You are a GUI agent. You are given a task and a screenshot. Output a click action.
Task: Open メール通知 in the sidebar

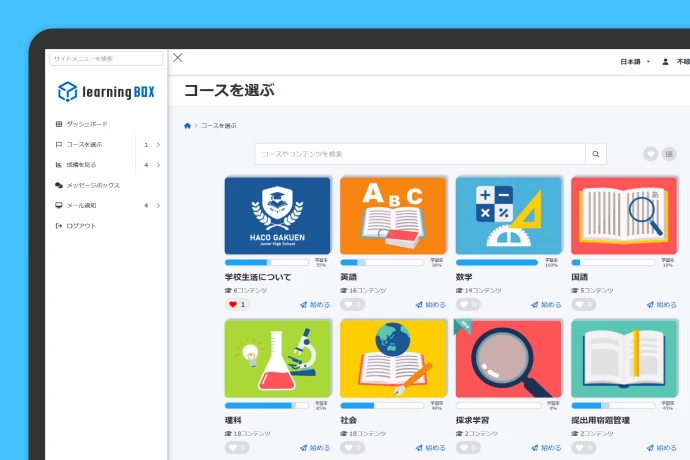coord(81,206)
